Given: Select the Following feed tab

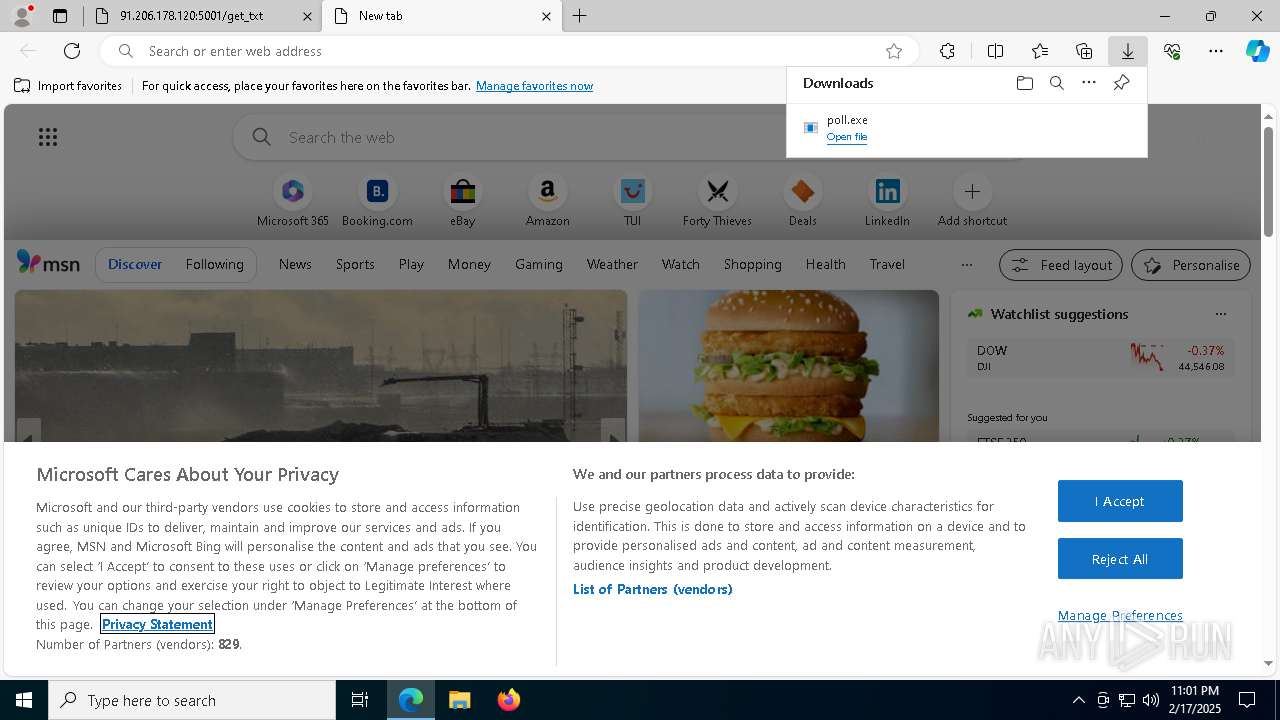Looking at the screenshot, I should (x=214, y=264).
